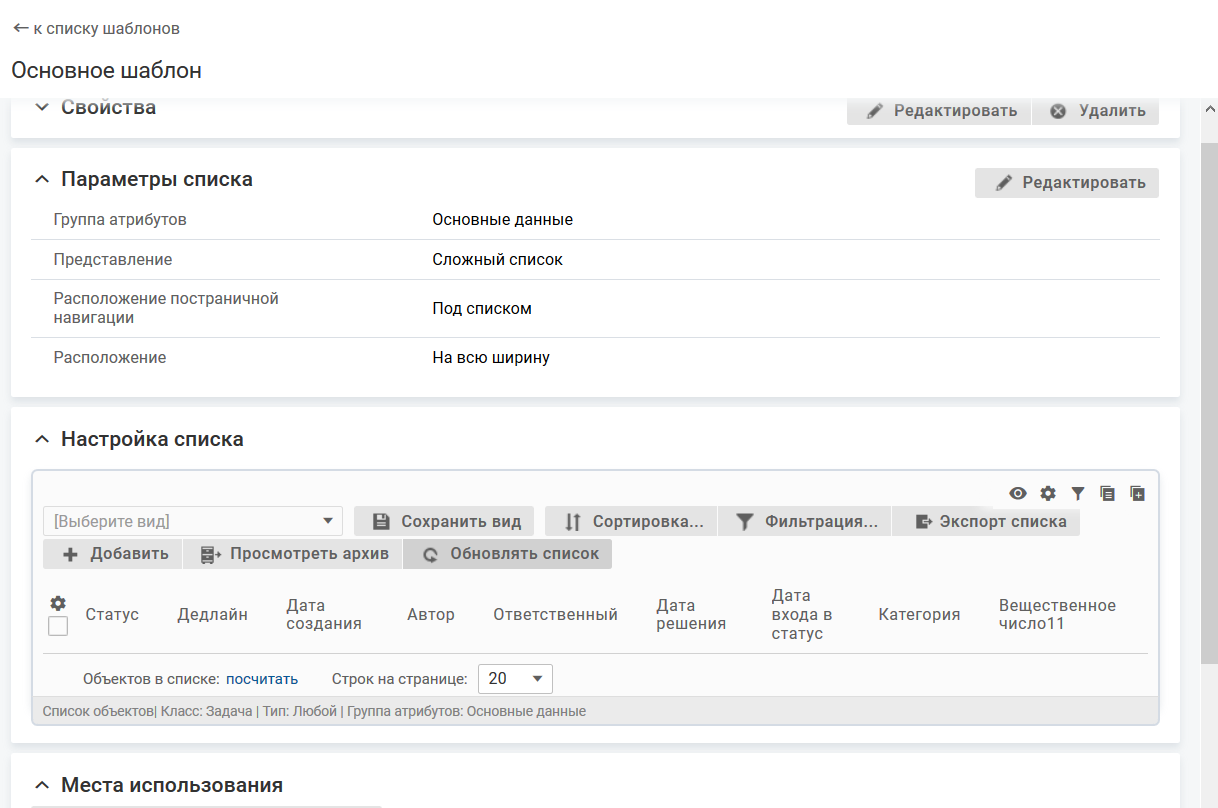Open the Сортировка dialog
The height and width of the screenshot is (808, 1218).
(x=630, y=522)
